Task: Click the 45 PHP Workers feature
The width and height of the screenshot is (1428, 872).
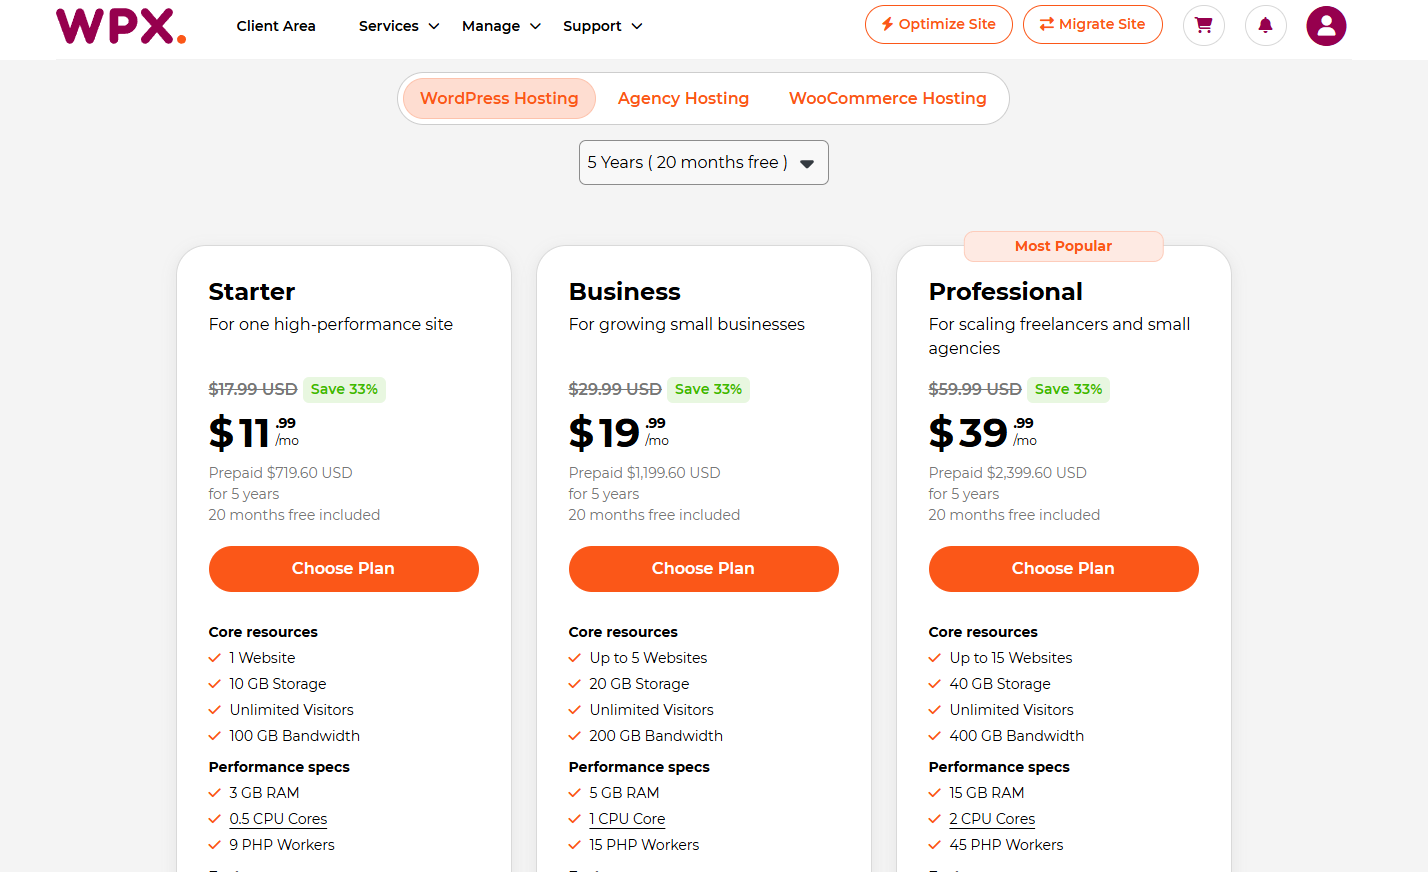Action: click(1006, 845)
